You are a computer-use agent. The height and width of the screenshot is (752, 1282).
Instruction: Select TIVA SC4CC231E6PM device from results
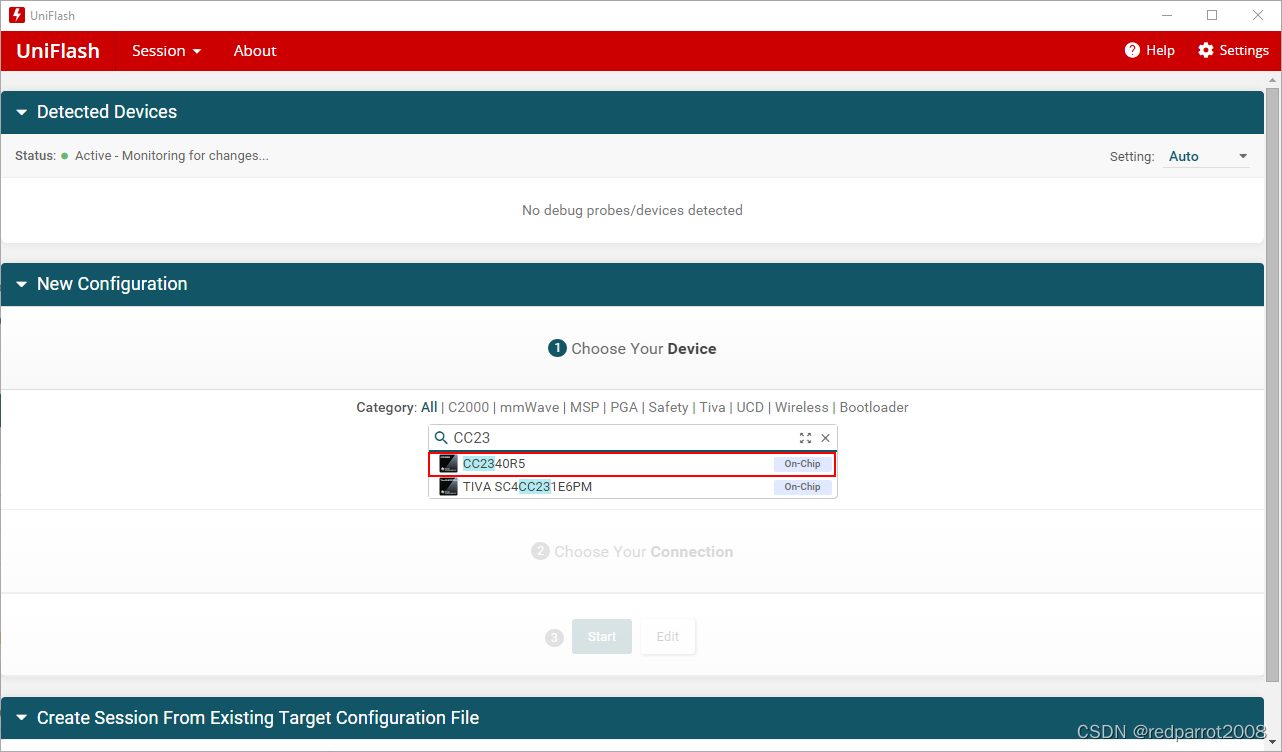(632, 487)
